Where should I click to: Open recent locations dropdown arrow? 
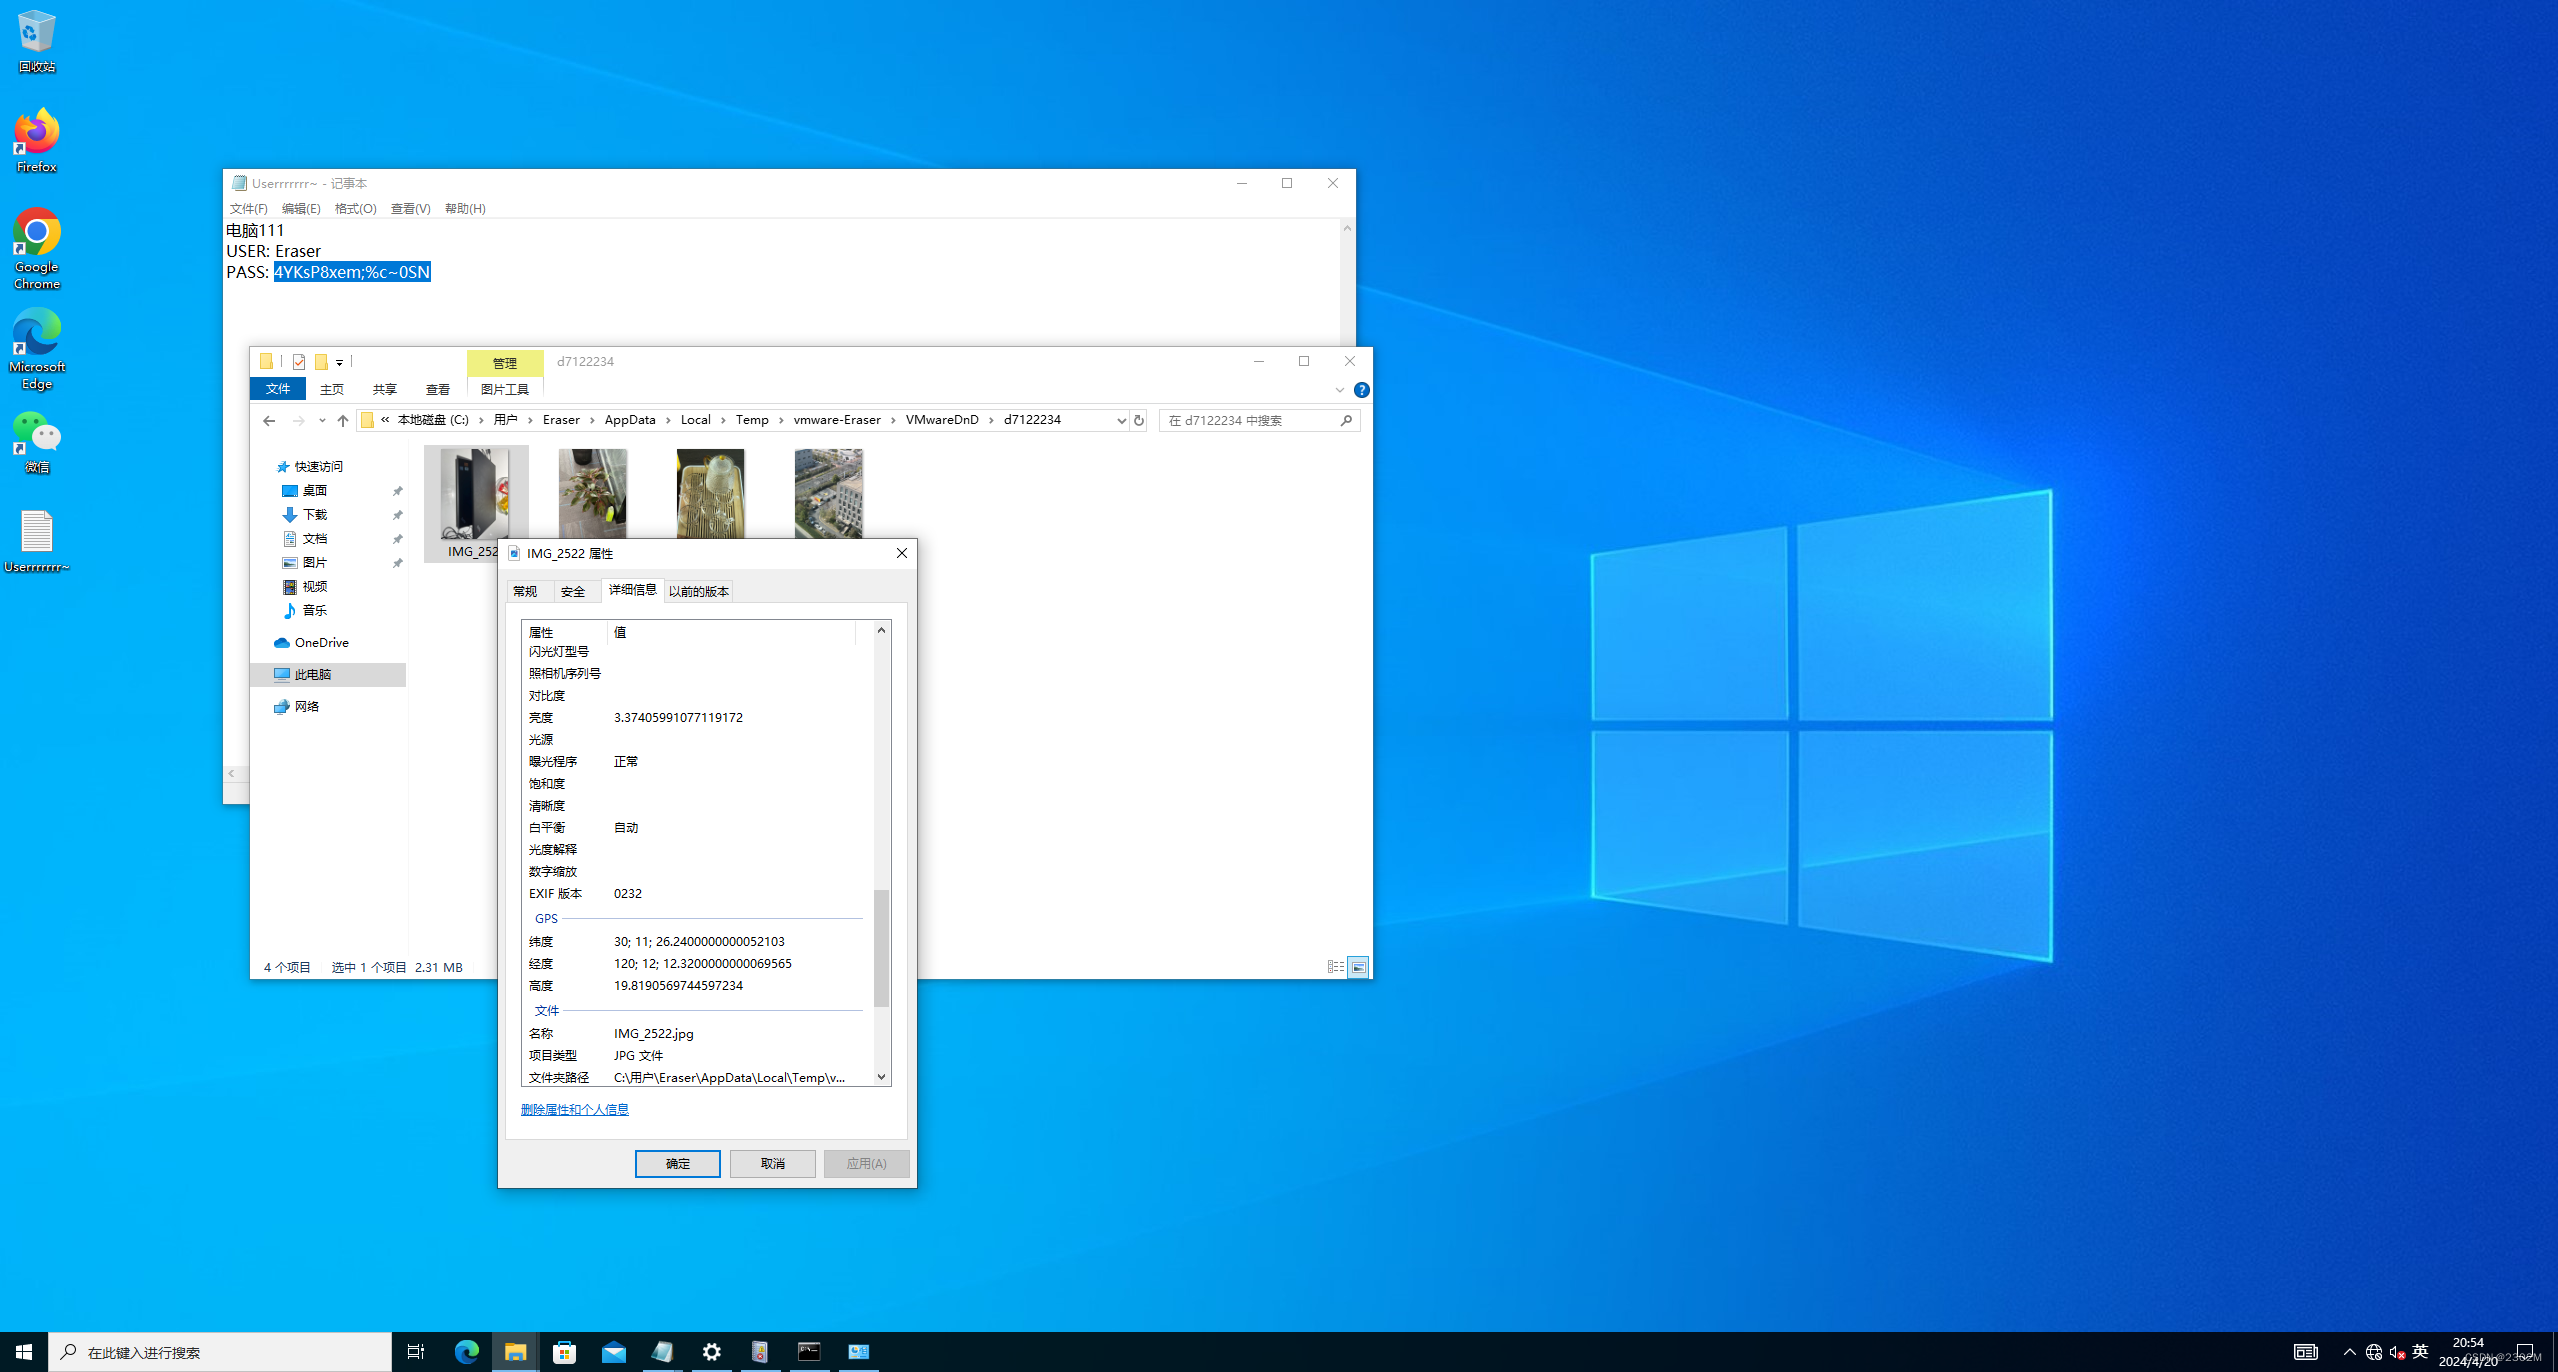pos(322,421)
